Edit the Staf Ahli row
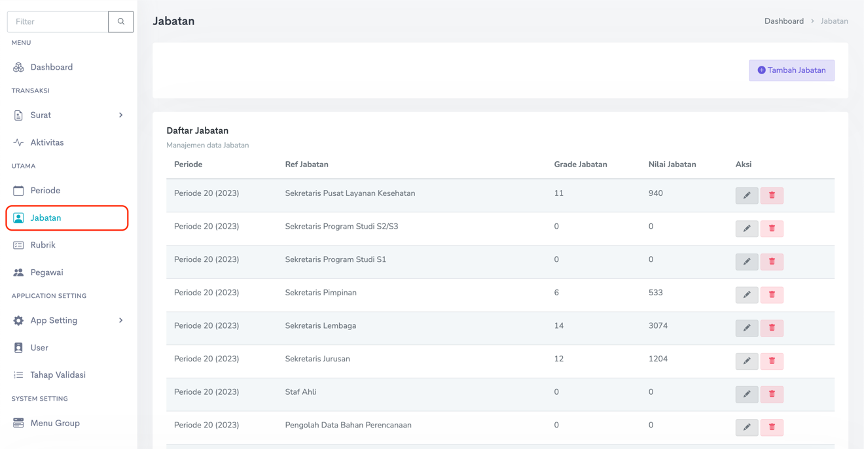Viewport: 864px width, 450px height. [746, 393]
